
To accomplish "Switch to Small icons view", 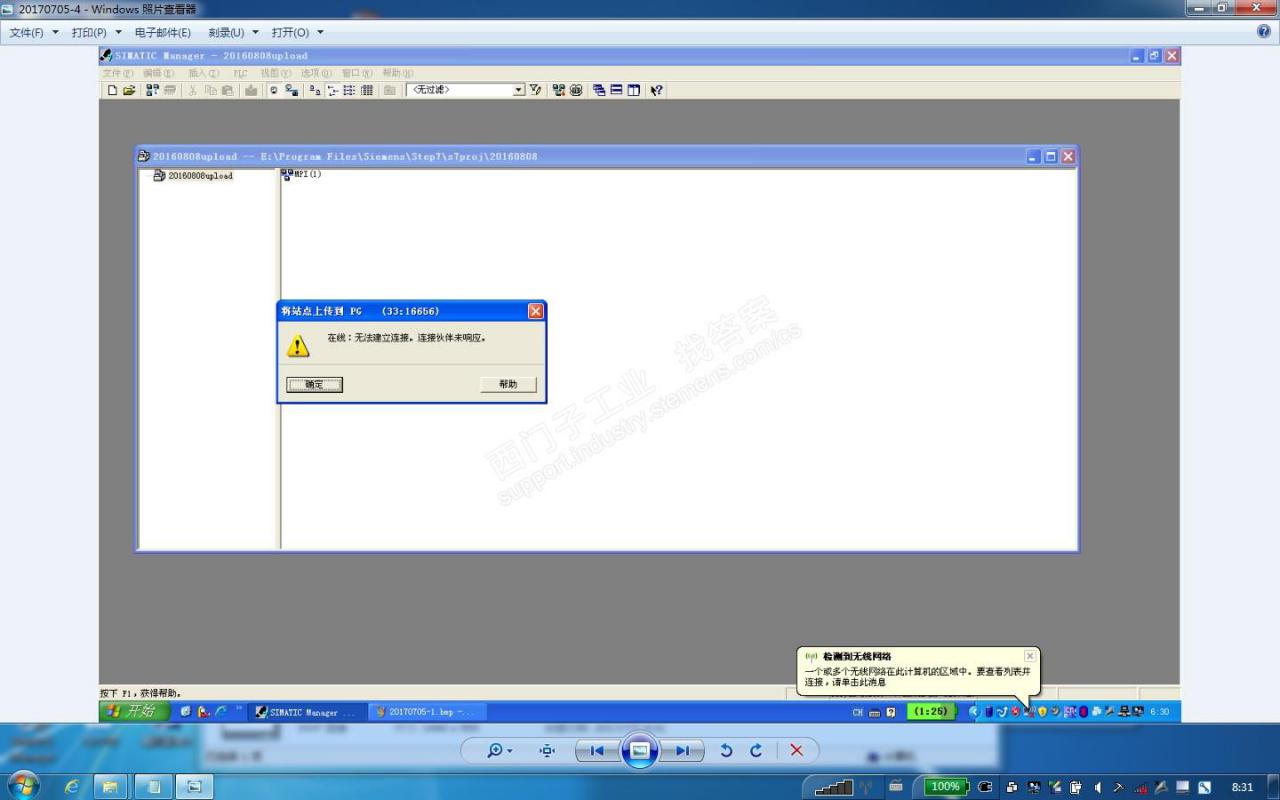I will (x=332, y=90).
